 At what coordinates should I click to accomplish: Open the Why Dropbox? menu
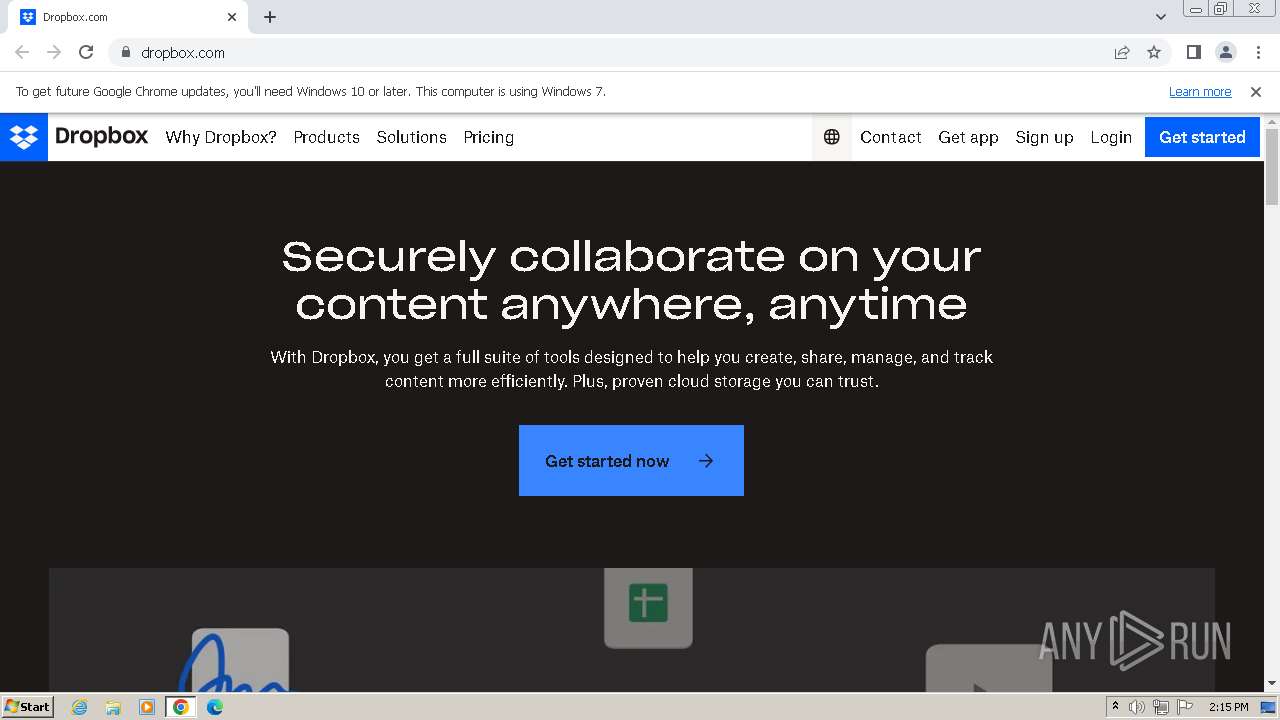[x=221, y=137]
